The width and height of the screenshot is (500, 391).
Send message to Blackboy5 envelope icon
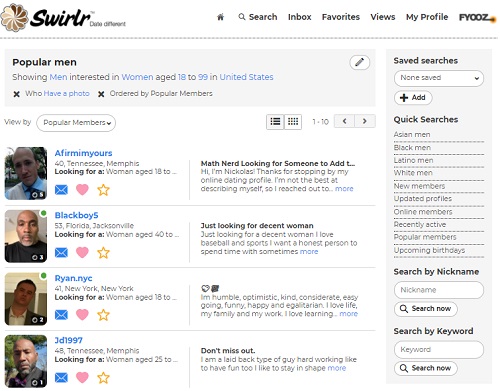coord(61,253)
